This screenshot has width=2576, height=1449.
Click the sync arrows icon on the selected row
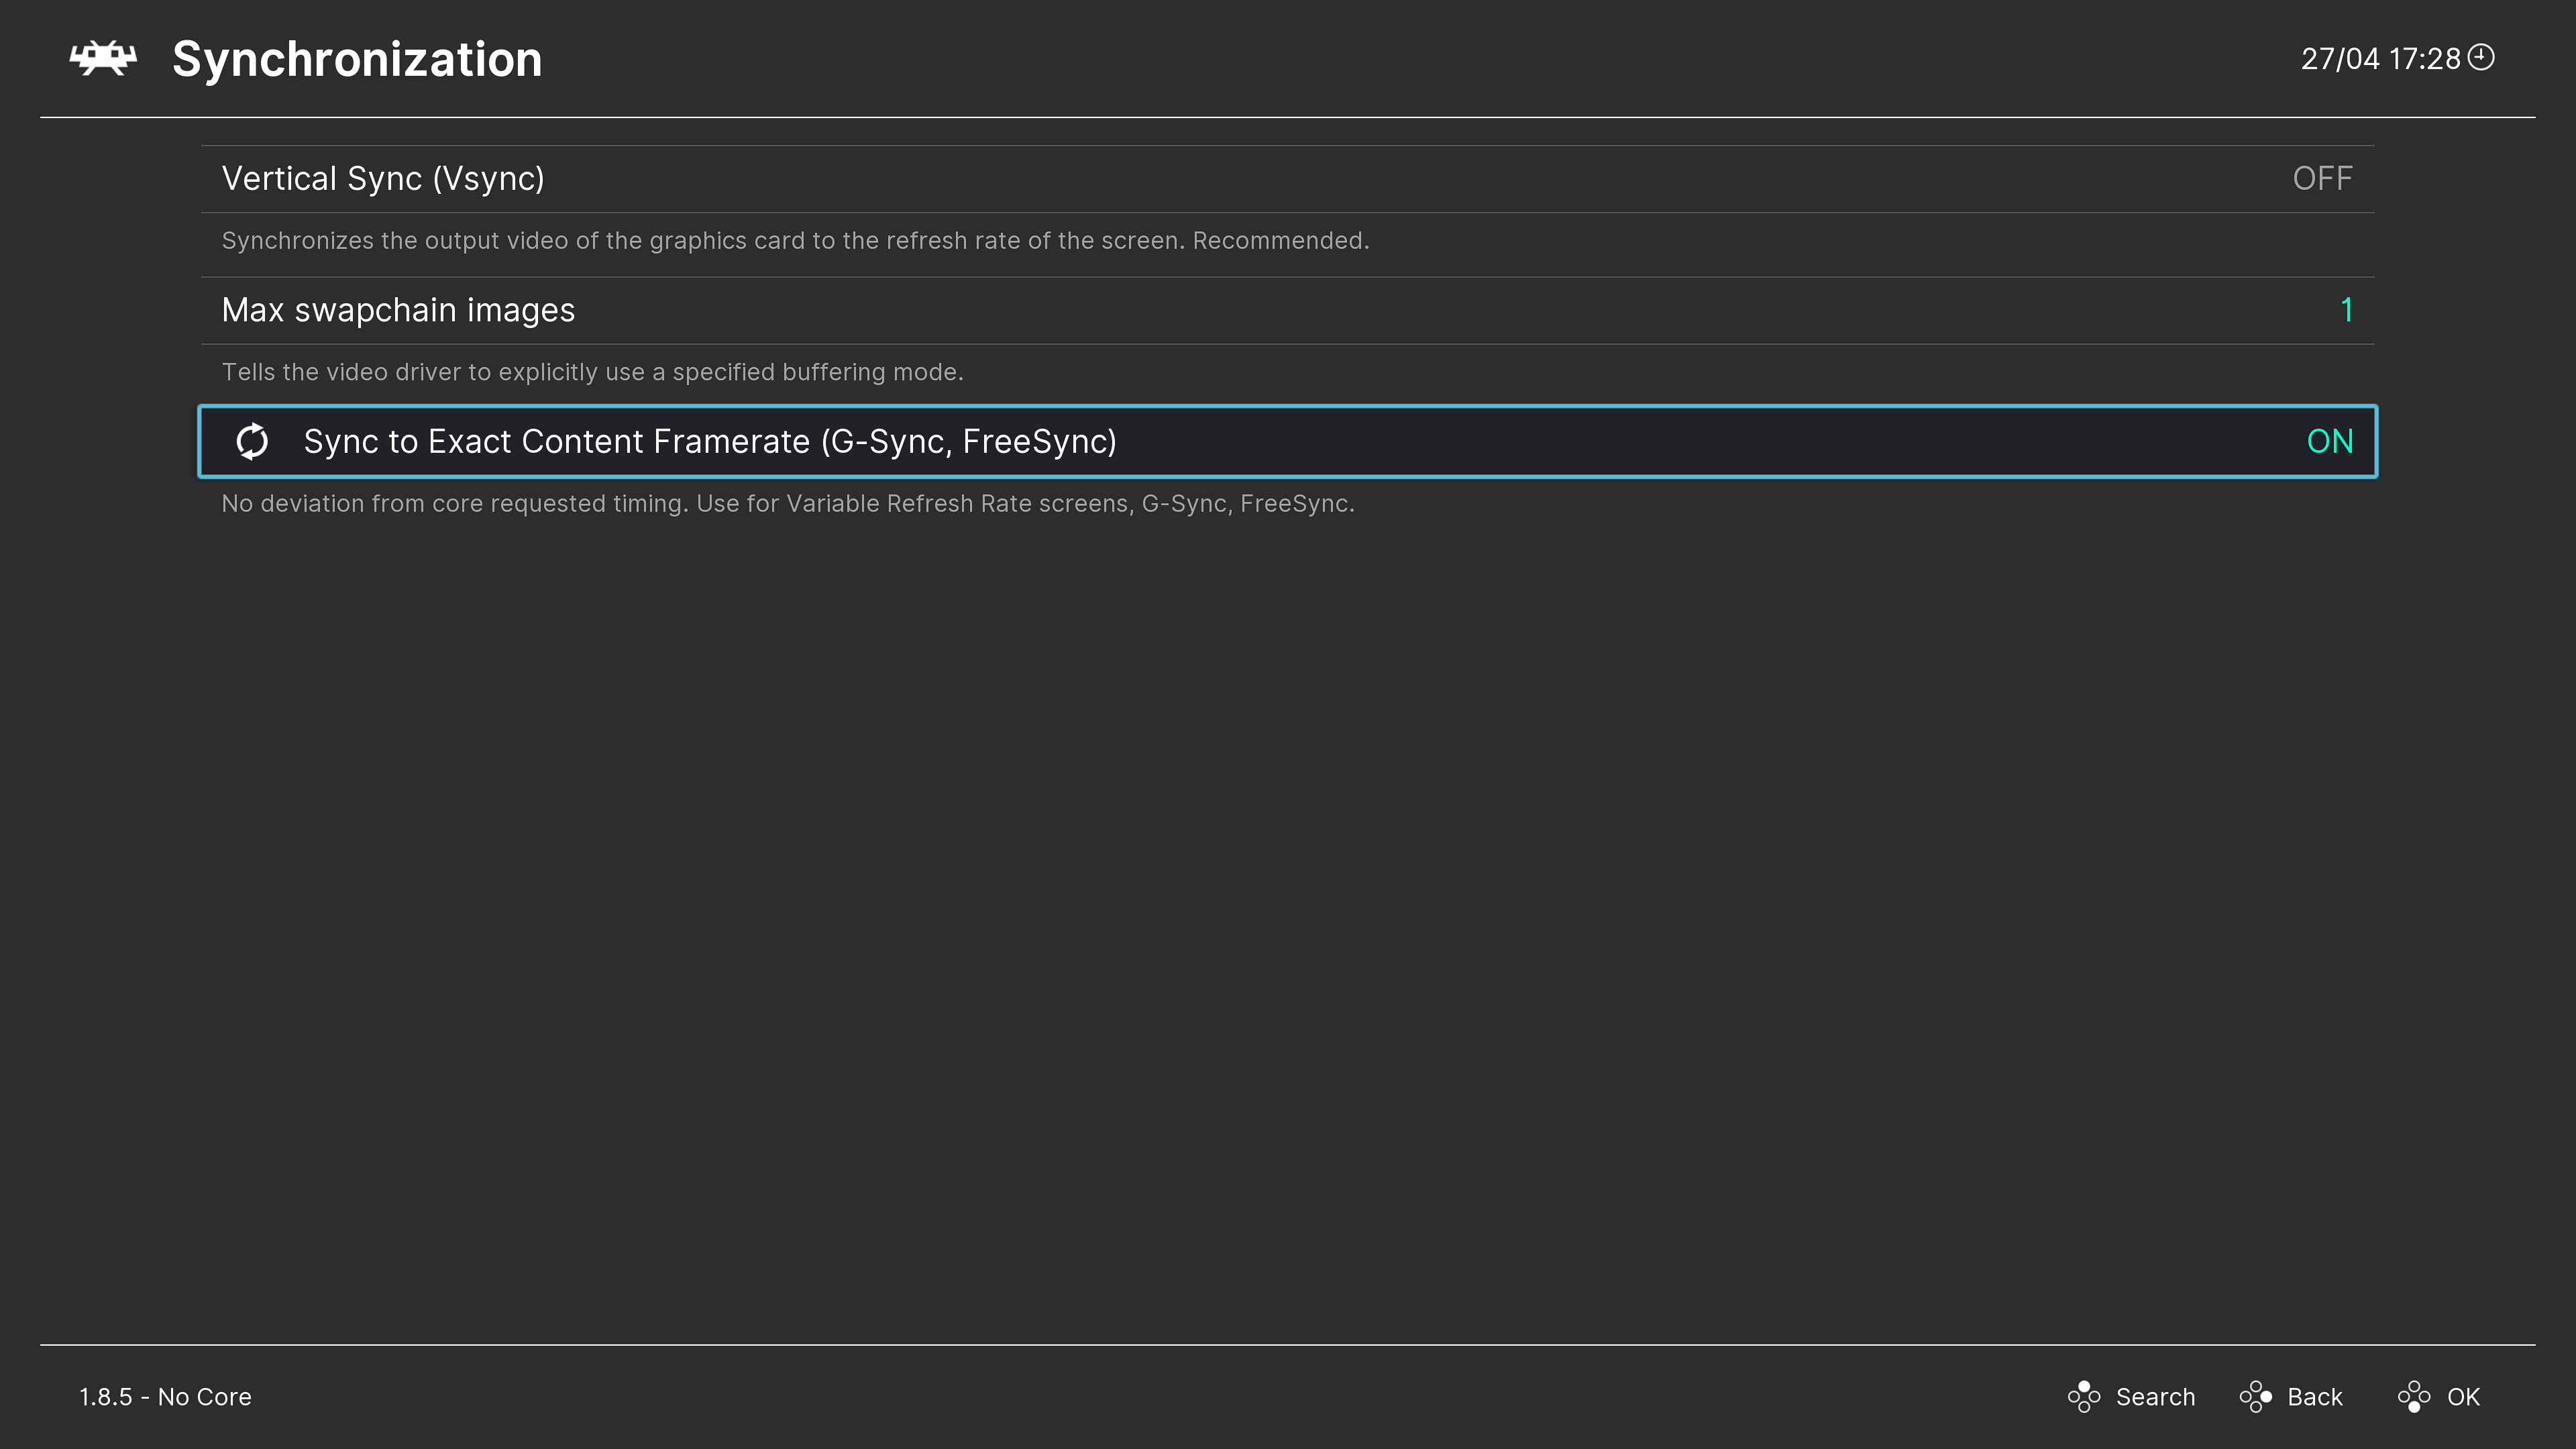point(252,441)
